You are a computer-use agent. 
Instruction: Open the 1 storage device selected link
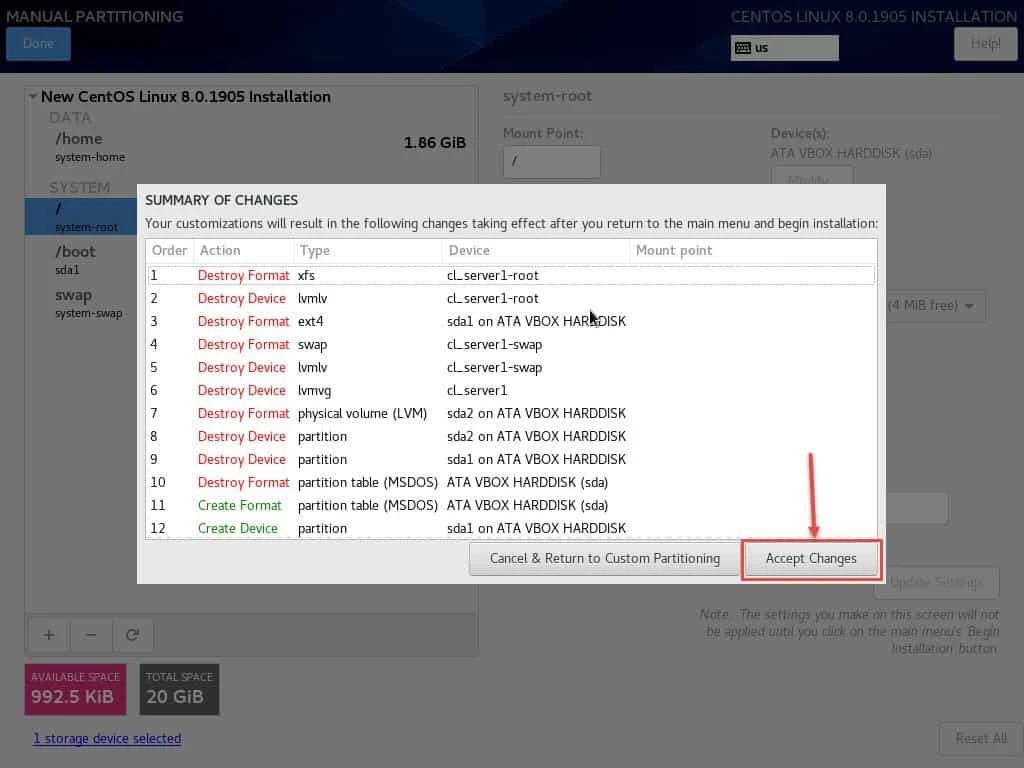(107, 738)
